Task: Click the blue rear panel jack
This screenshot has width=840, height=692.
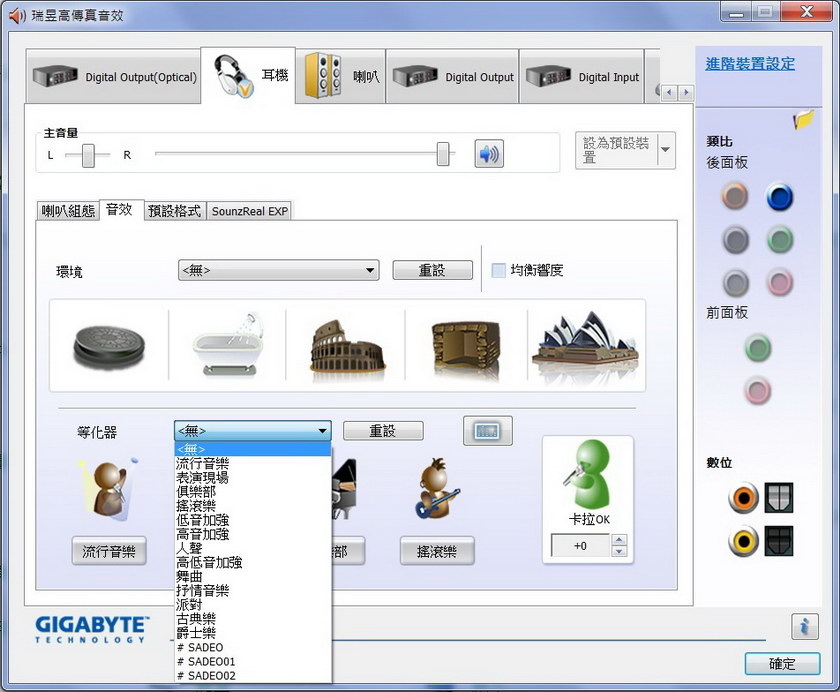Action: [779, 197]
